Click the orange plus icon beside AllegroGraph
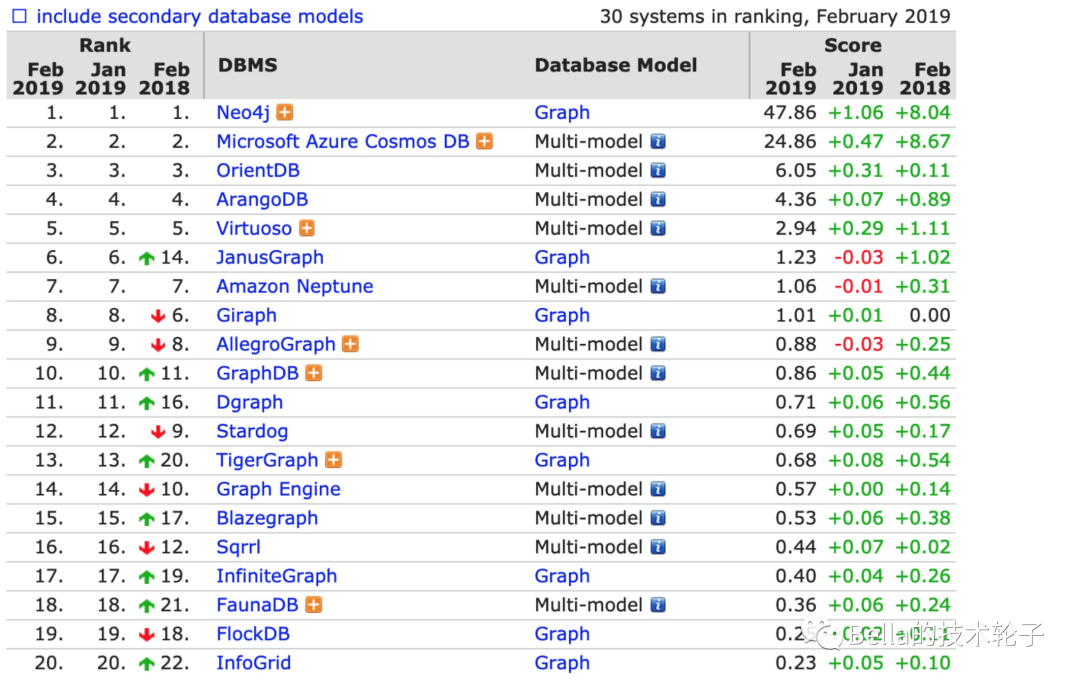The height and width of the screenshot is (682, 1080). (x=351, y=344)
